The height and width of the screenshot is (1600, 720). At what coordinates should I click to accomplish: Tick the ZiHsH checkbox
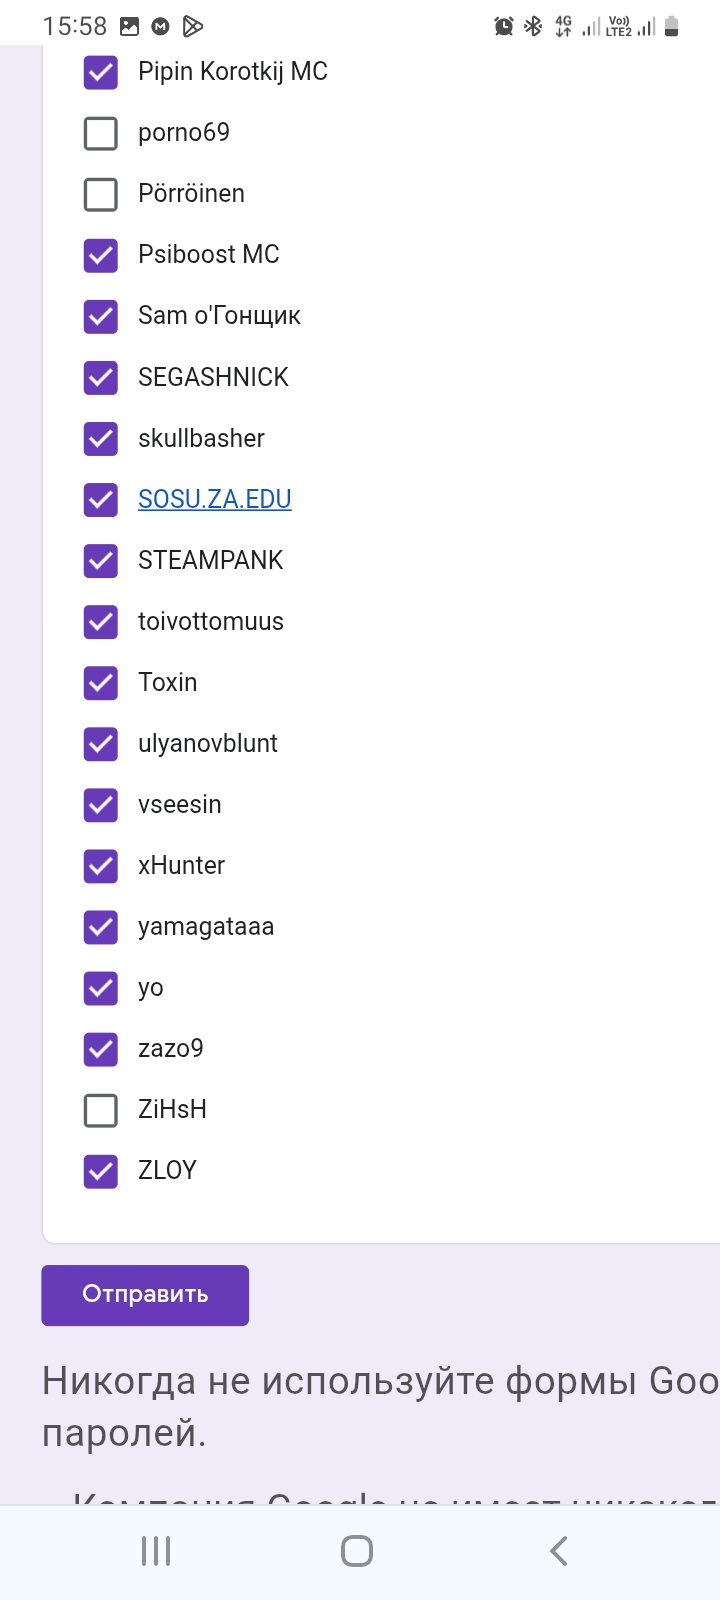(101, 1110)
